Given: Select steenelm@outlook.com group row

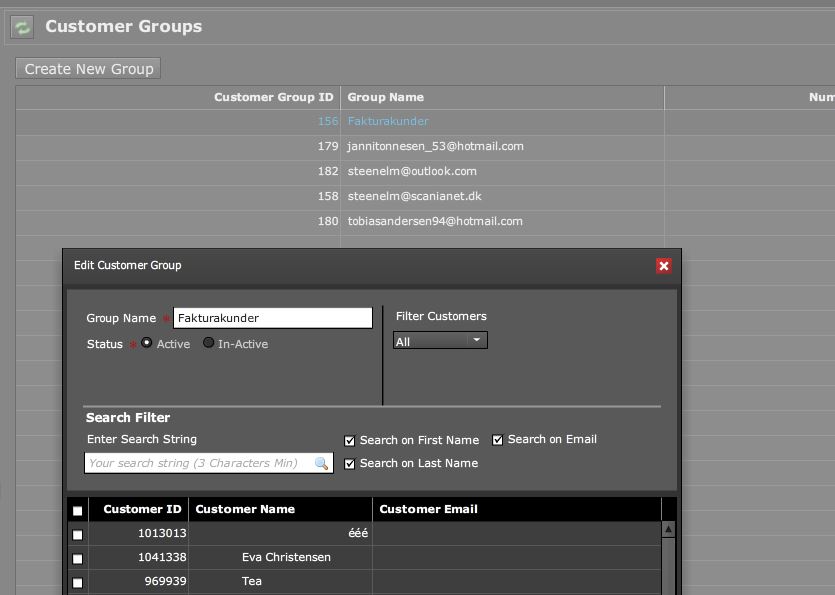Looking at the screenshot, I should click(412, 171).
